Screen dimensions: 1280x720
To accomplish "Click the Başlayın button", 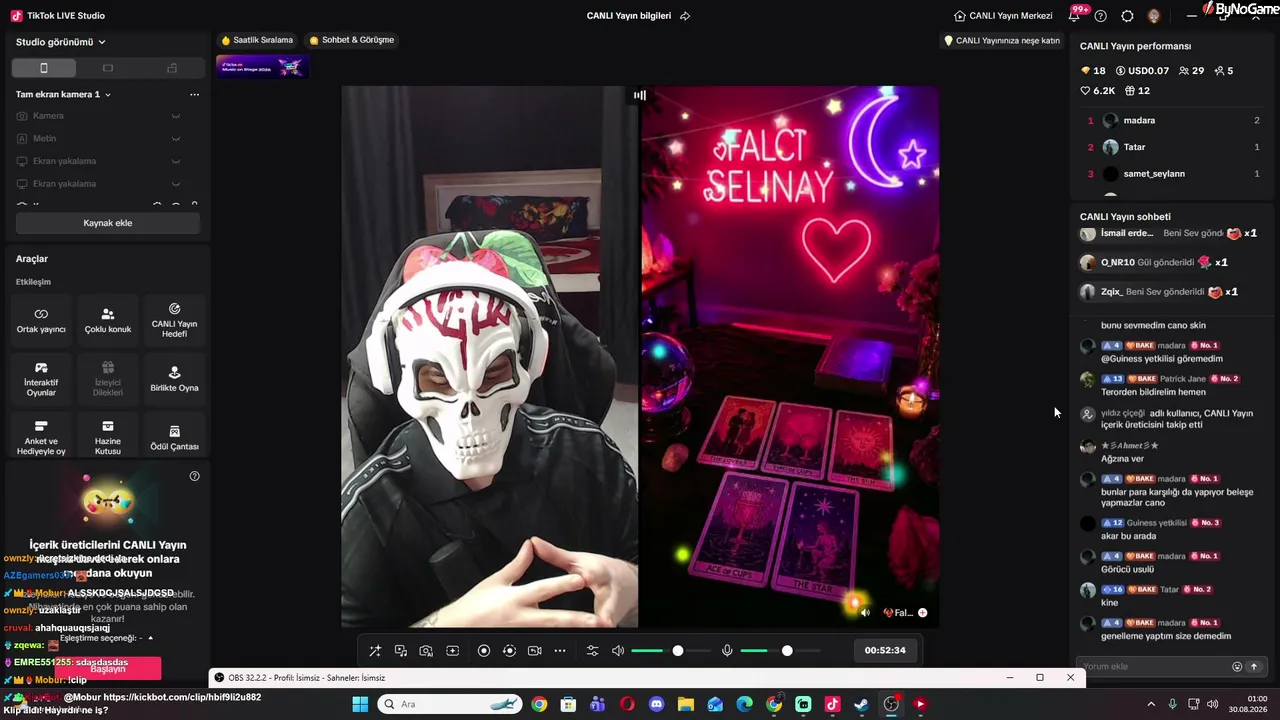I will 107,669.
